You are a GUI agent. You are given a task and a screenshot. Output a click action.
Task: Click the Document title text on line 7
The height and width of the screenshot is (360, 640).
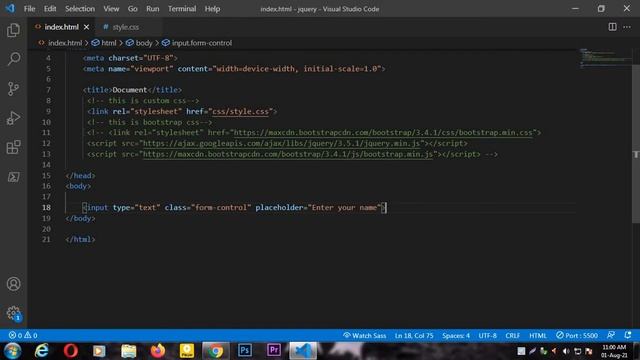[129, 90]
